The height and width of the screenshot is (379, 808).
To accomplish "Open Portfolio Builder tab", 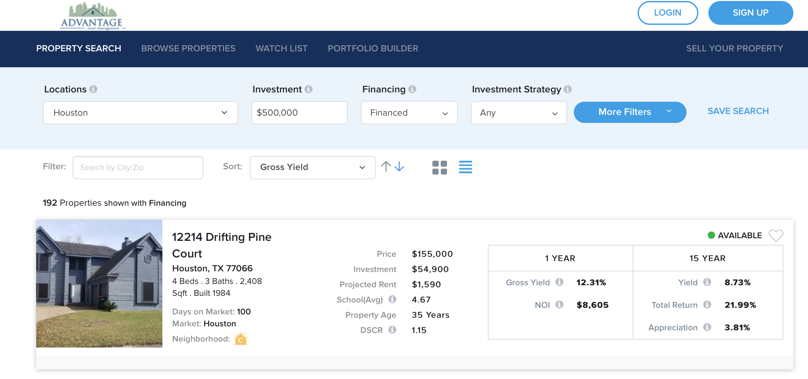I will pyautogui.click(x=373, y=48).
